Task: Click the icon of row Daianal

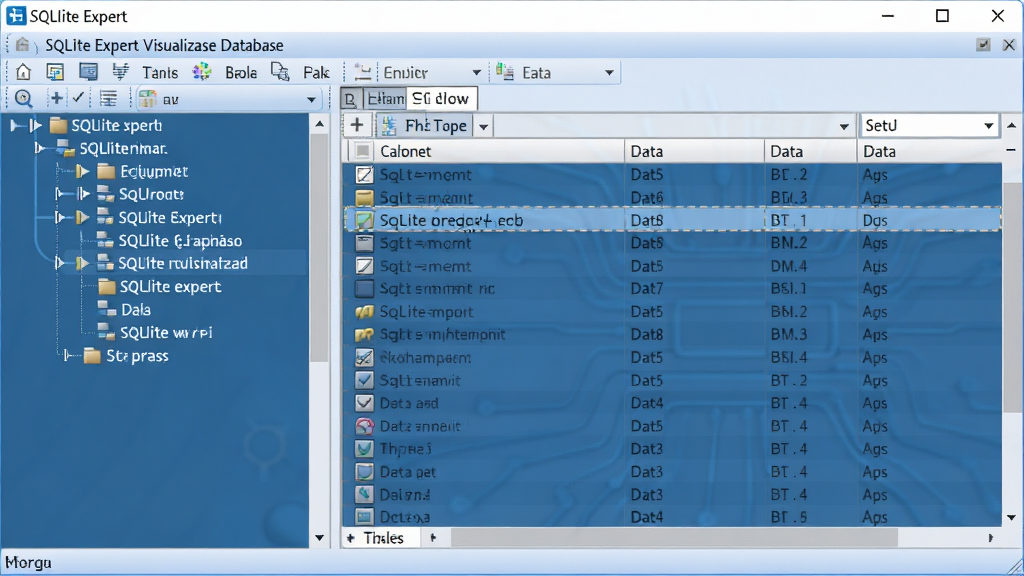Action: click(364, 495)
